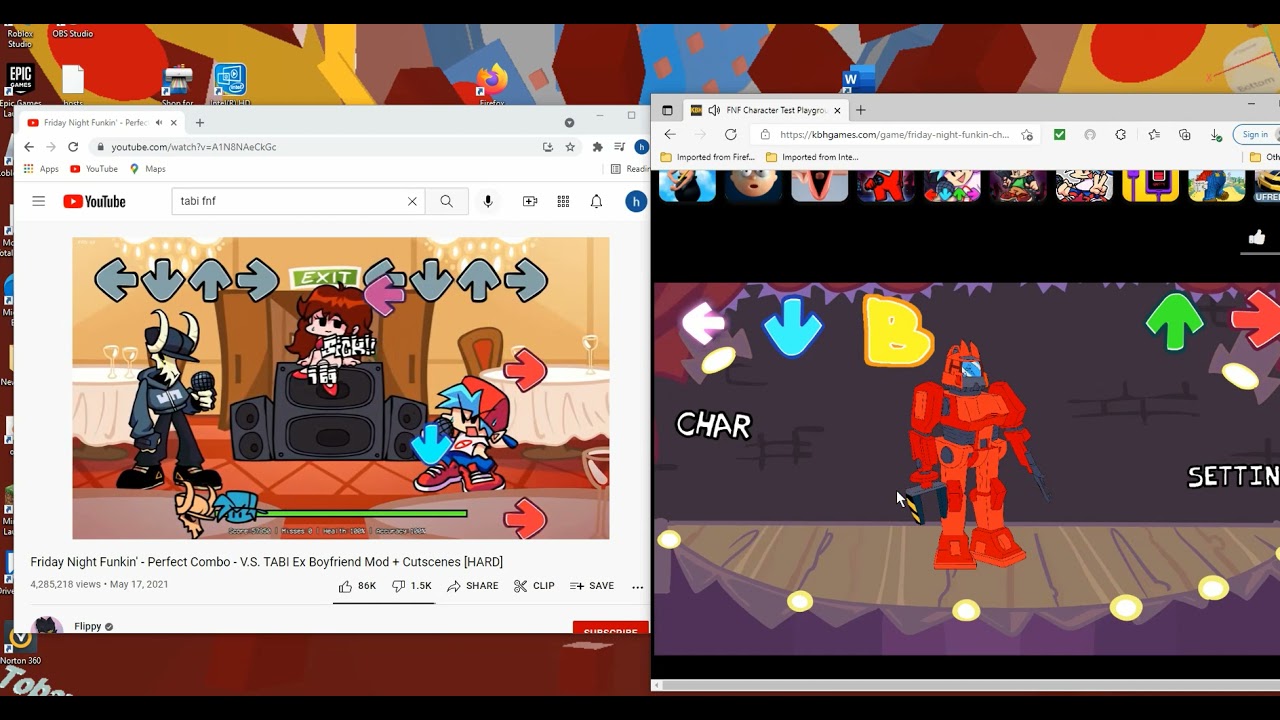Open the Chrome Reading list
Image resolution: width=1280 pixels, height=720 pixels.
[x=629, y=169]
